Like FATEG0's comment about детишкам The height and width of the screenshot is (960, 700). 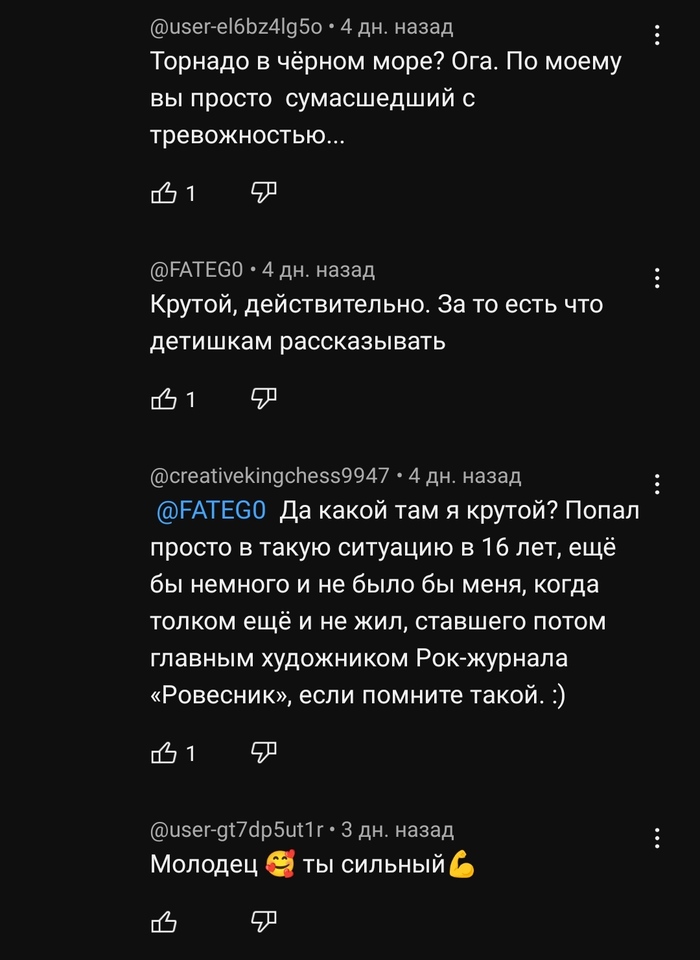(163, 399)
